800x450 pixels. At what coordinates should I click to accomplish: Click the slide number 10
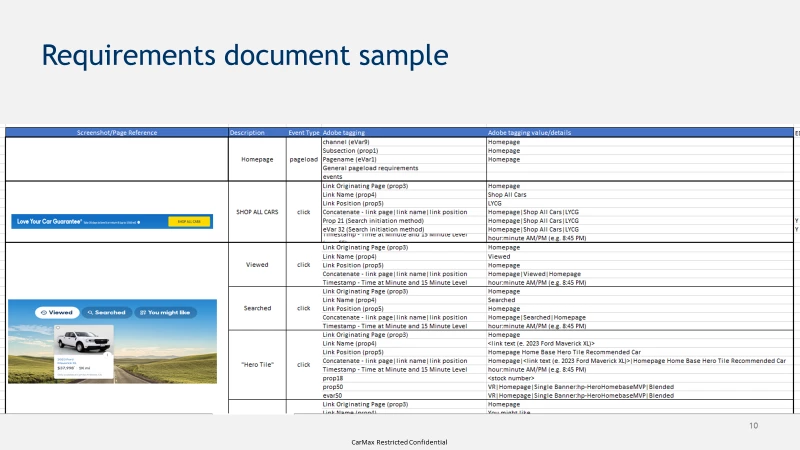tap(754, 426)
